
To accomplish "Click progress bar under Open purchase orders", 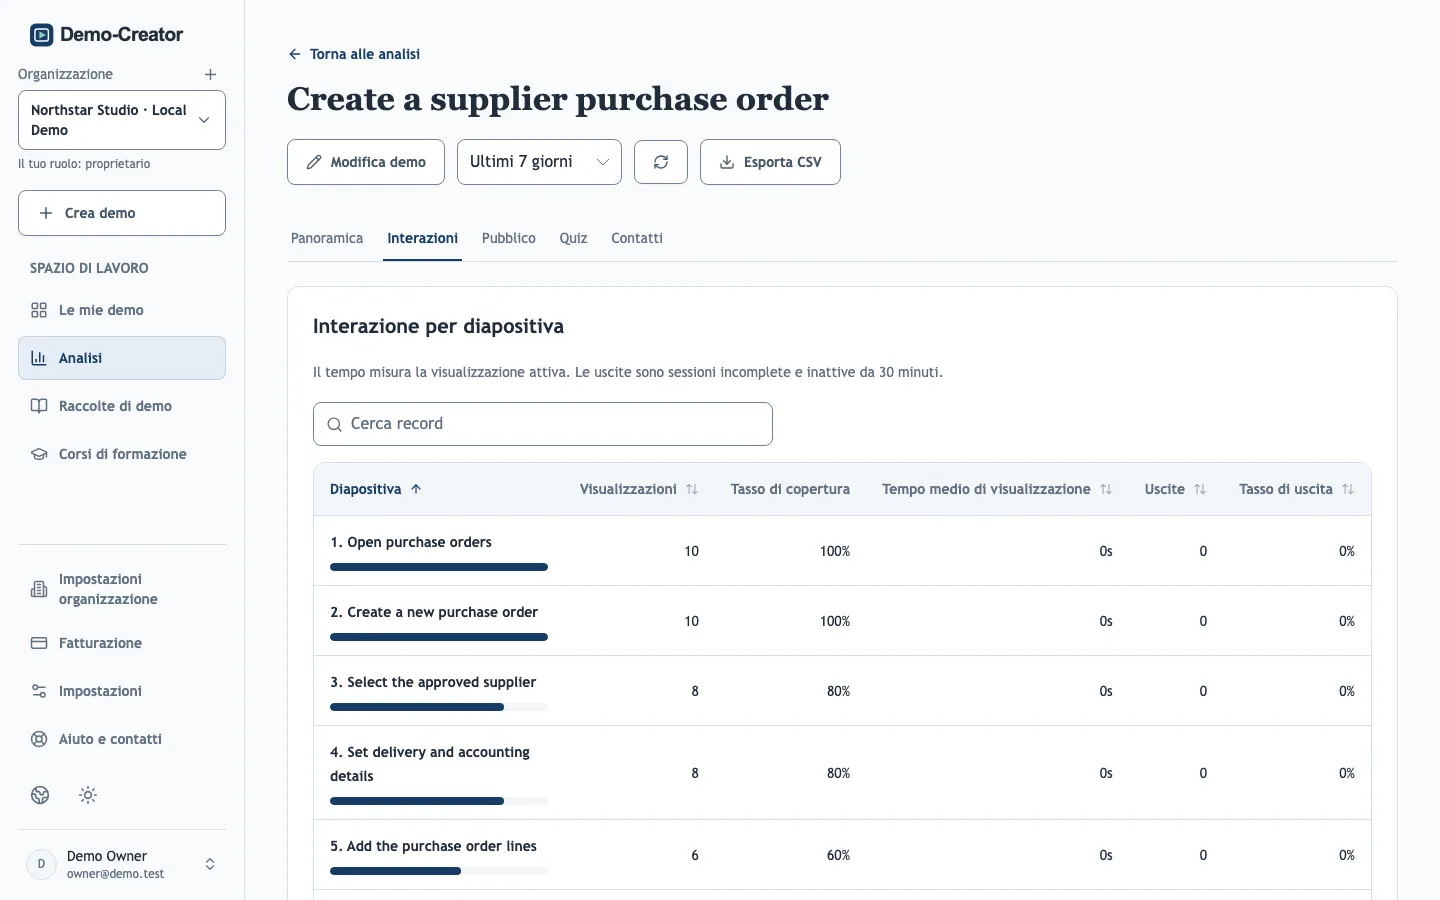I will tap(439, 567).
